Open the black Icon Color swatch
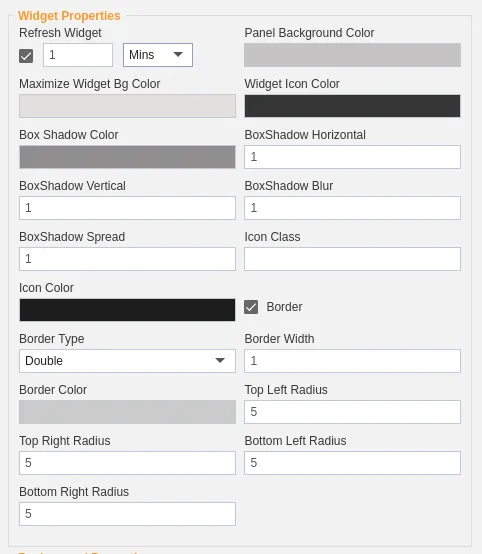Image resolution: width=482 pixels, height=554 pixels. 127,310
